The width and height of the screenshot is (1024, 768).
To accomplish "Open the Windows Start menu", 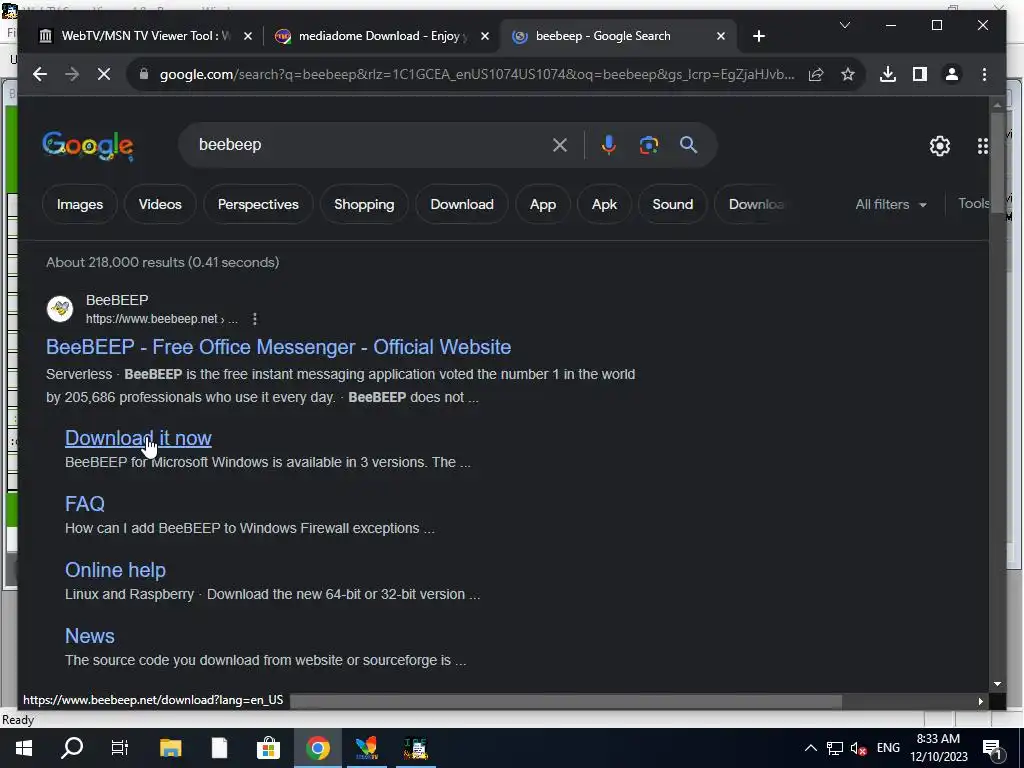I will click(x=24, y=748).
